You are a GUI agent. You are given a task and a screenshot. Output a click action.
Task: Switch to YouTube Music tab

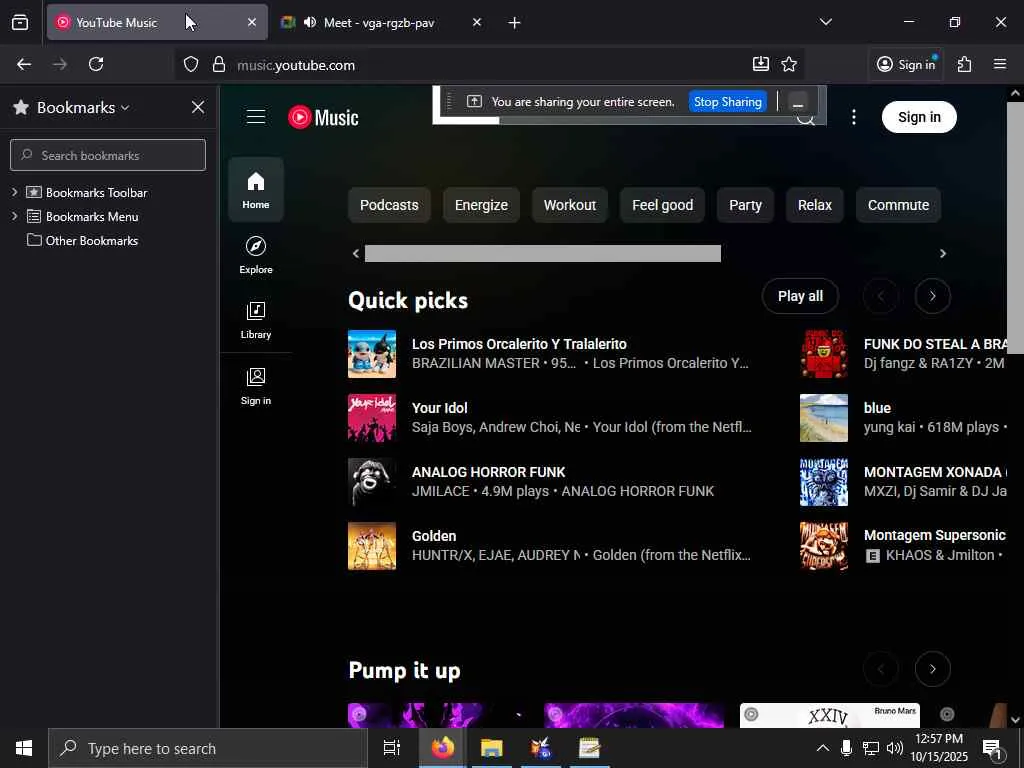(157, 22)
